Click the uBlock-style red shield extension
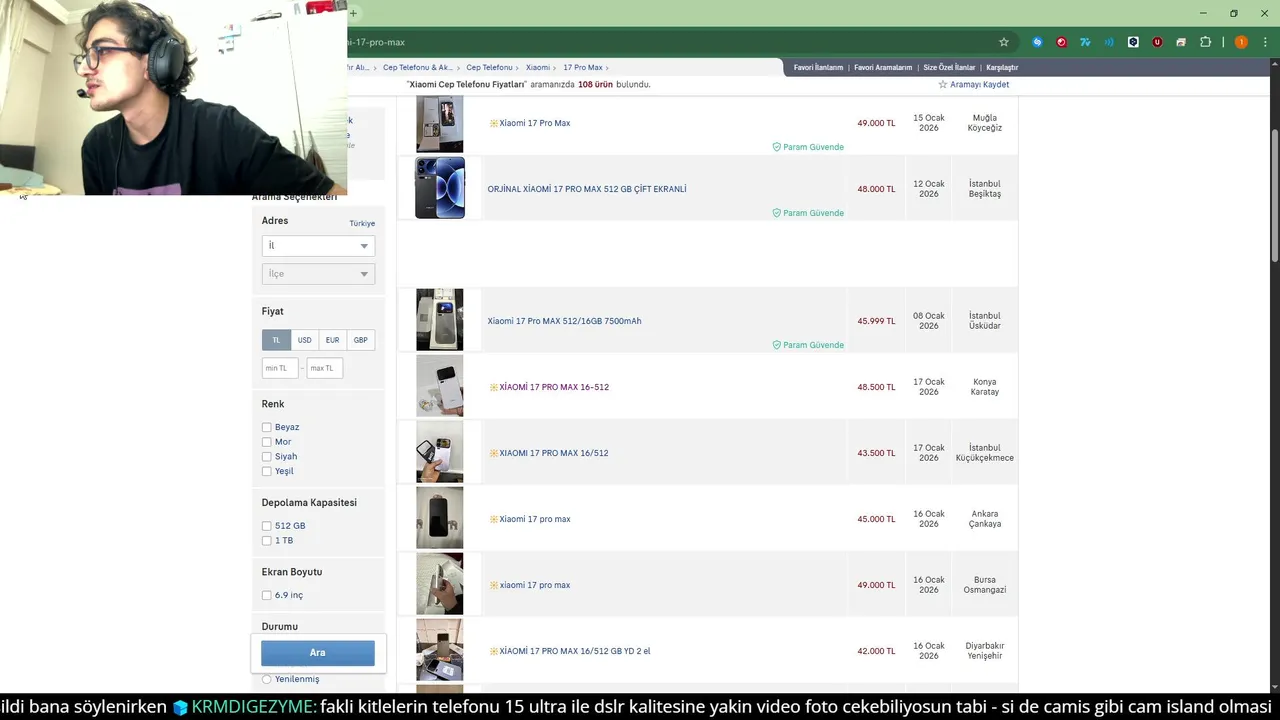The height and width of the screenshot is (720, 1280). tap(1157, 42)
